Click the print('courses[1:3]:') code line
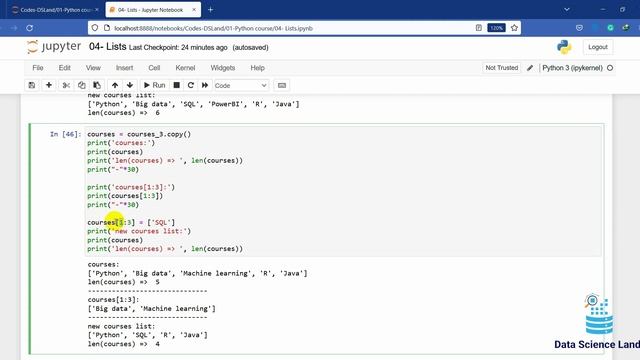 [131, 187]
